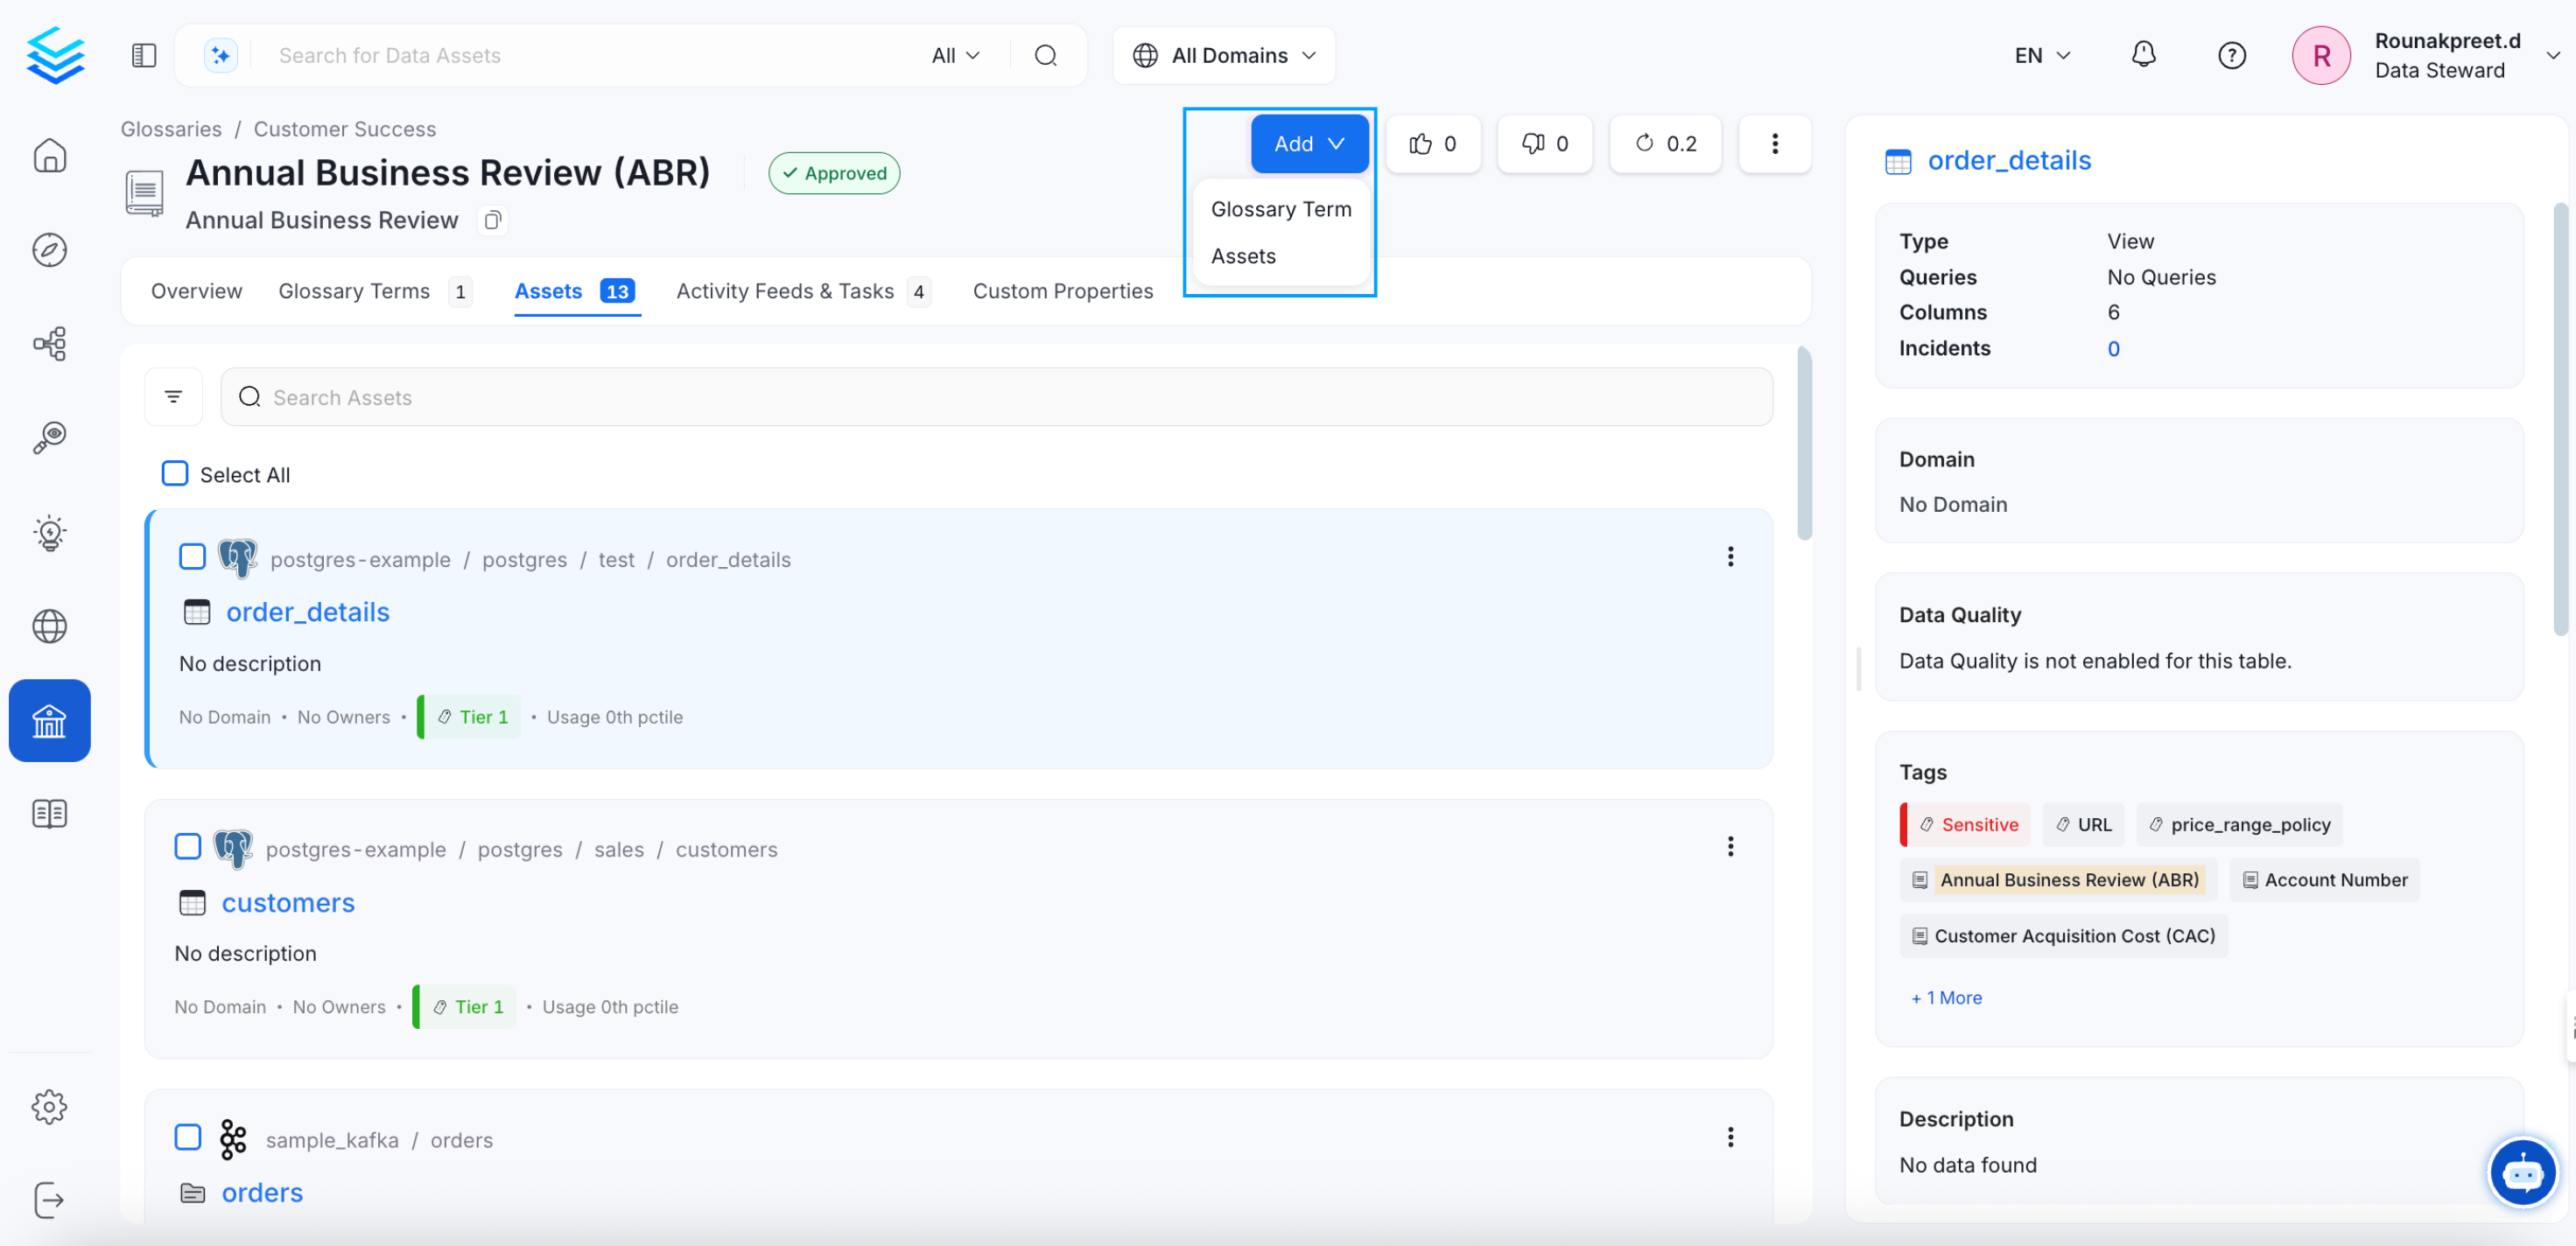Open the assets filter icon
This screenshot has height=1246, width=2576.
(173, 397)
